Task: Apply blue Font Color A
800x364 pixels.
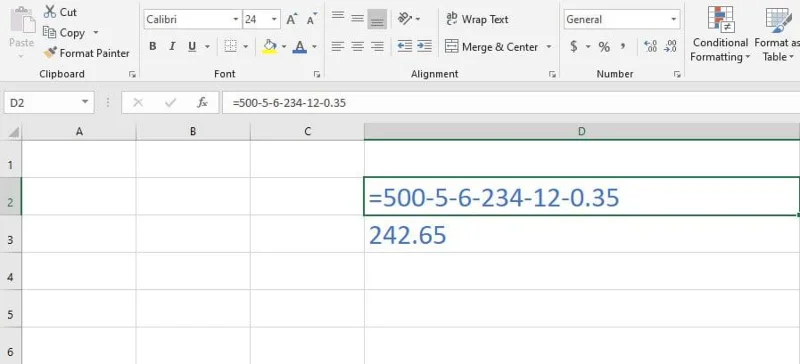Action: 300,47
